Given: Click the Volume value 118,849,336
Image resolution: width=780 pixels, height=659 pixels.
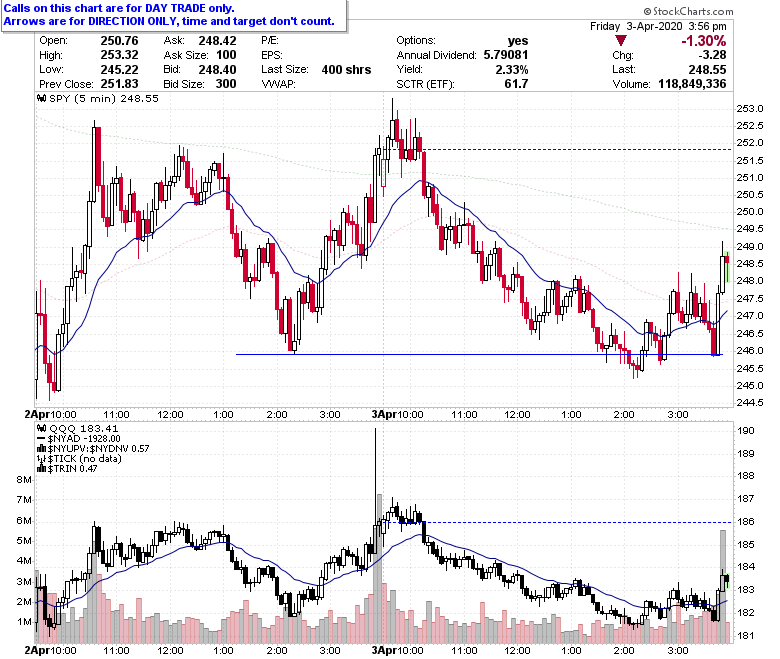Looking at the screenshot, I should point(692,84).
